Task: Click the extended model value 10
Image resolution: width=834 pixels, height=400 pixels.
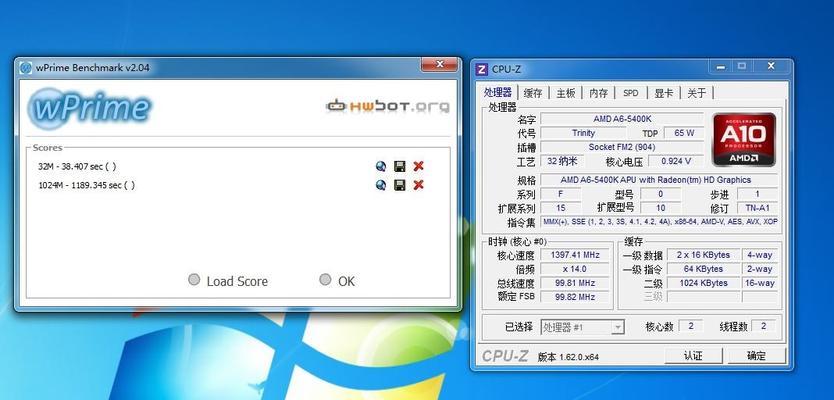Action: click(661, 208)
